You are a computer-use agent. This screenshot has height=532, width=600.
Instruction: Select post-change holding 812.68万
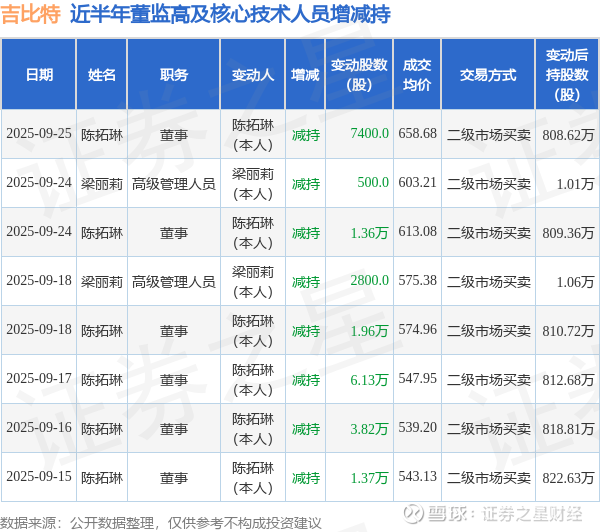(x=568, y=379)
